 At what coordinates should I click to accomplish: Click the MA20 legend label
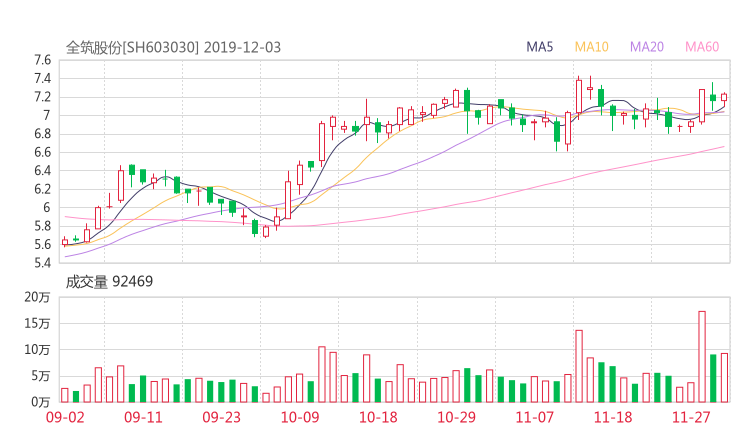click(x=647, y=47)
